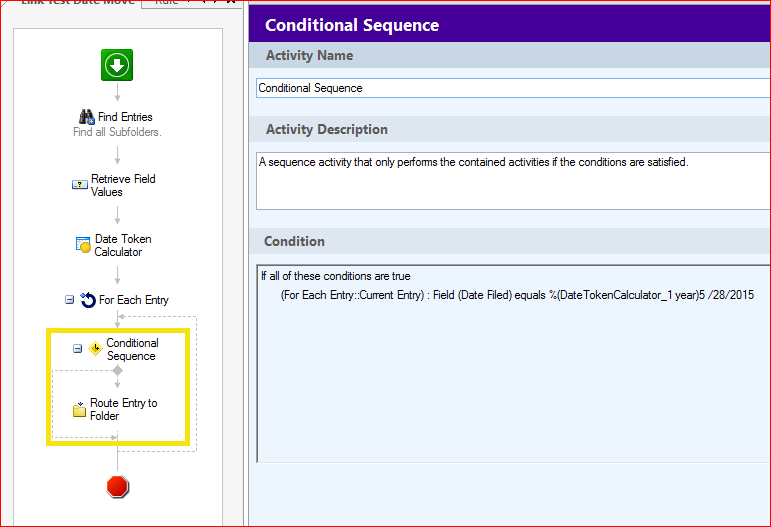Select the Date Token Calculator icon
This screenshot has width=771, height=527.
click(84, 245)
